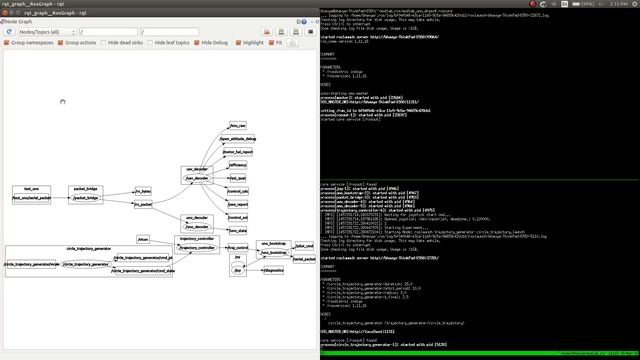Focus the namespace filter field
Viewport: 640px width, 360px height.
click(x=108, y=32)
